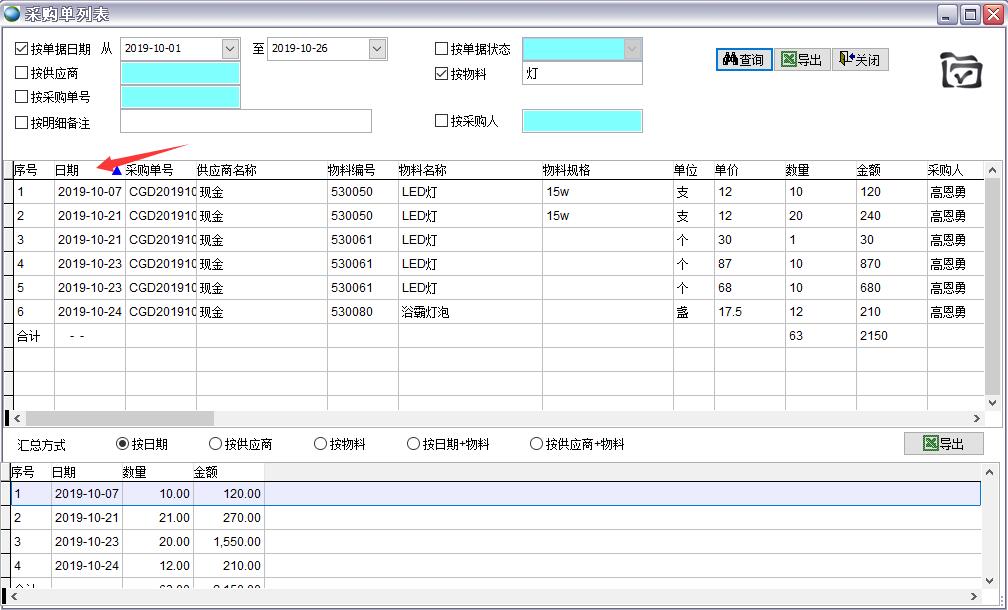
Task: Select the 浴霸灯泡 row in purchase list
Action: tap(425, 312)
